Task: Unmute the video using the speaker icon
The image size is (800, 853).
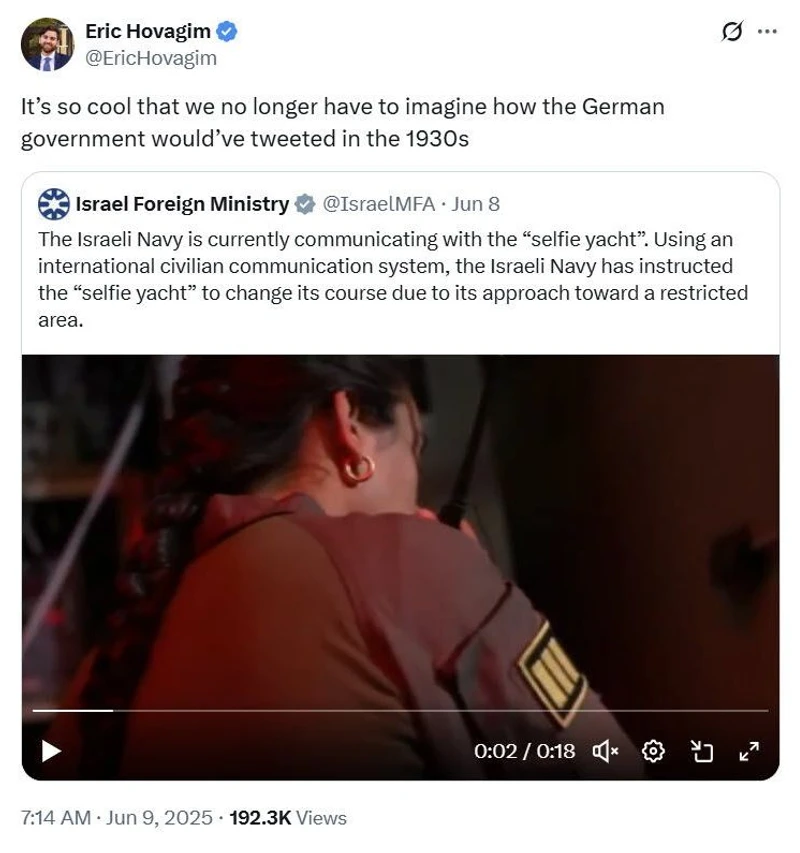Action: point(605,751)
